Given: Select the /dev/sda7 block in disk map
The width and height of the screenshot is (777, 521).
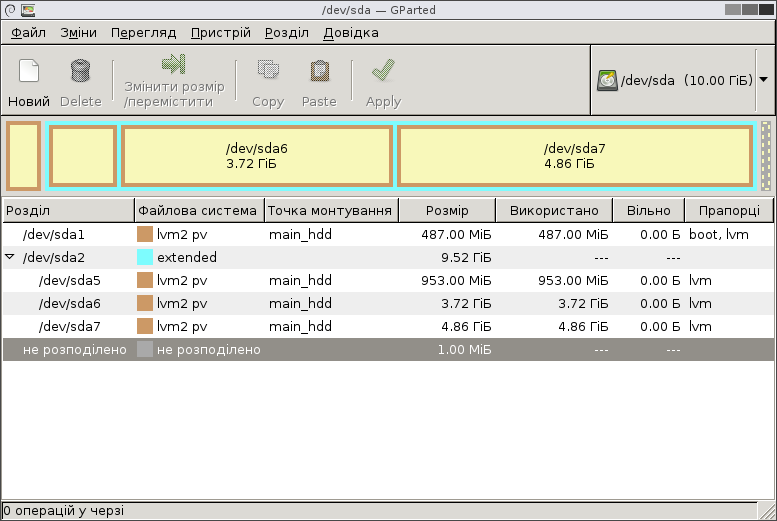Looking at the screenshot, I should [x=574, y=156].
